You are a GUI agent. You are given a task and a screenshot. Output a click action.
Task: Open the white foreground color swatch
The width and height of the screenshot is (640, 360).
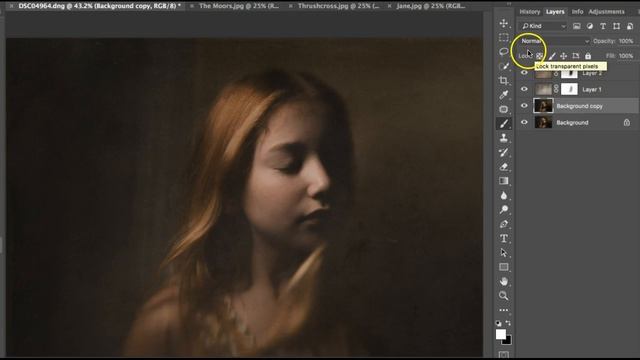(500, 334)
